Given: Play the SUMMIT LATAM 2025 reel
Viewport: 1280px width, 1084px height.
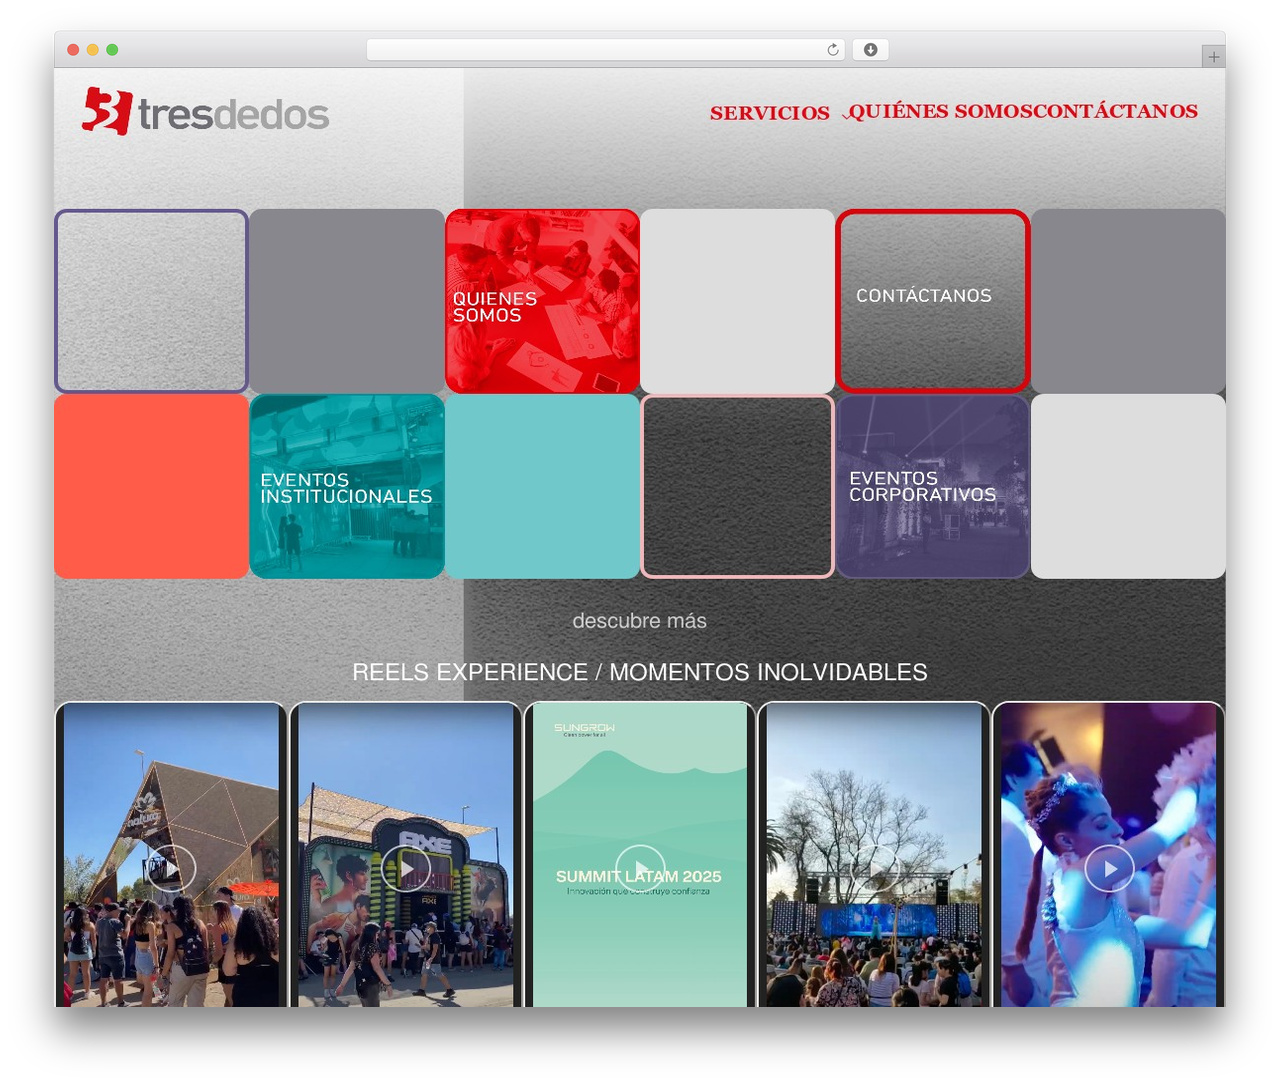Looking at the screenshot, I should click(639, 869).
